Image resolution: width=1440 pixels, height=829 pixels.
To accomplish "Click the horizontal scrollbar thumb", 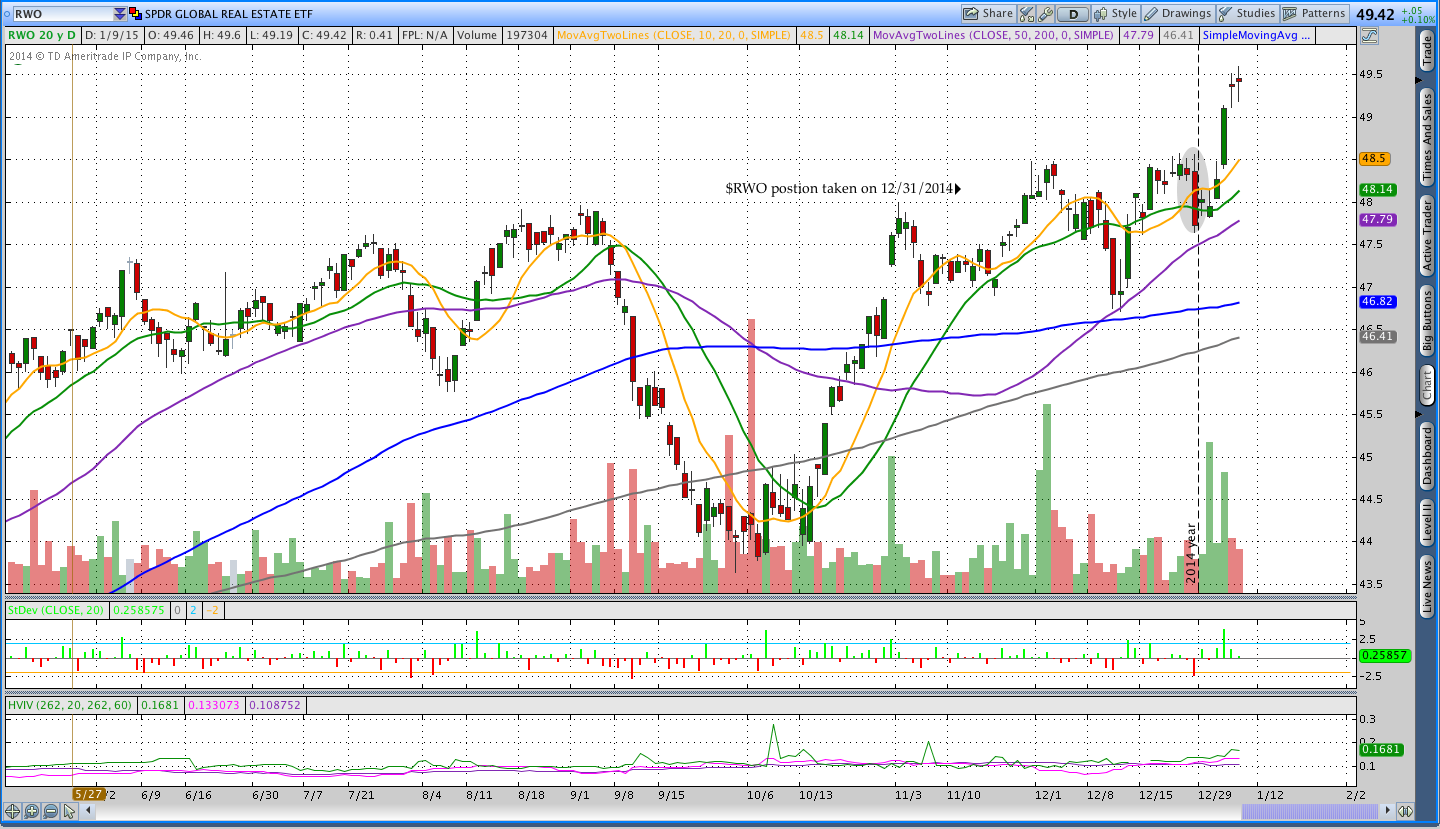I will [1310, 811].
